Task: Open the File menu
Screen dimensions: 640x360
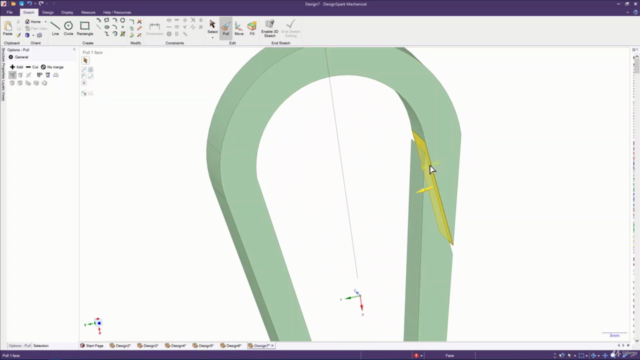Action: point(9,13)
